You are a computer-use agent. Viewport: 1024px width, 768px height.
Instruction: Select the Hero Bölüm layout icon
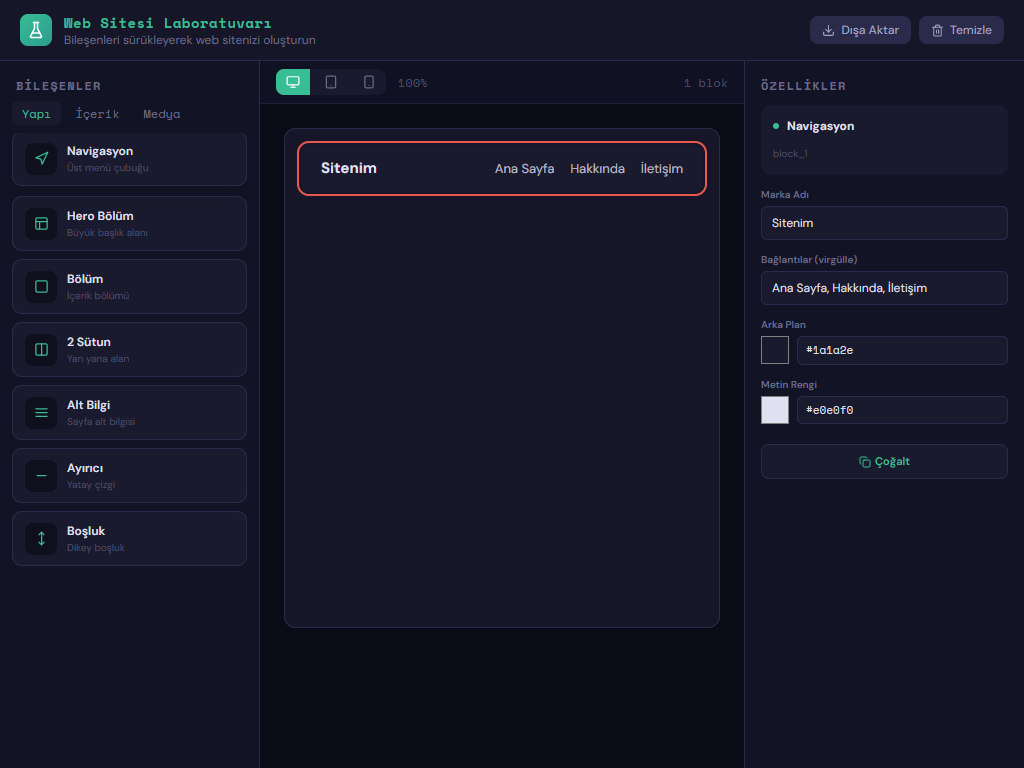coord(41,223)
